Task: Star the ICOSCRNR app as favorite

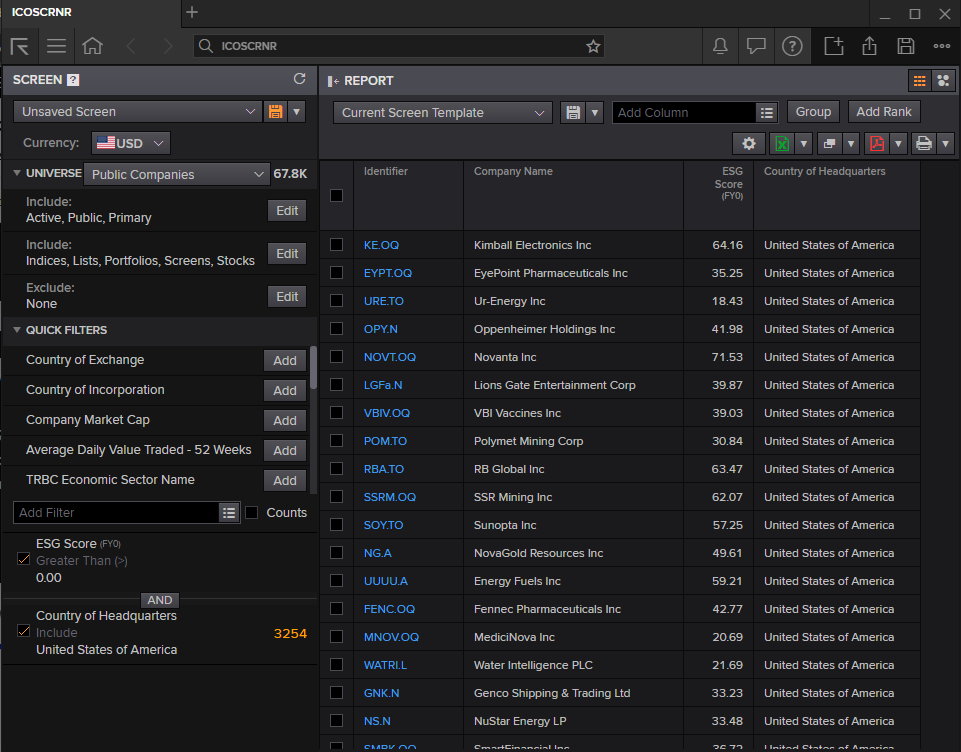Action: point(593,46)
